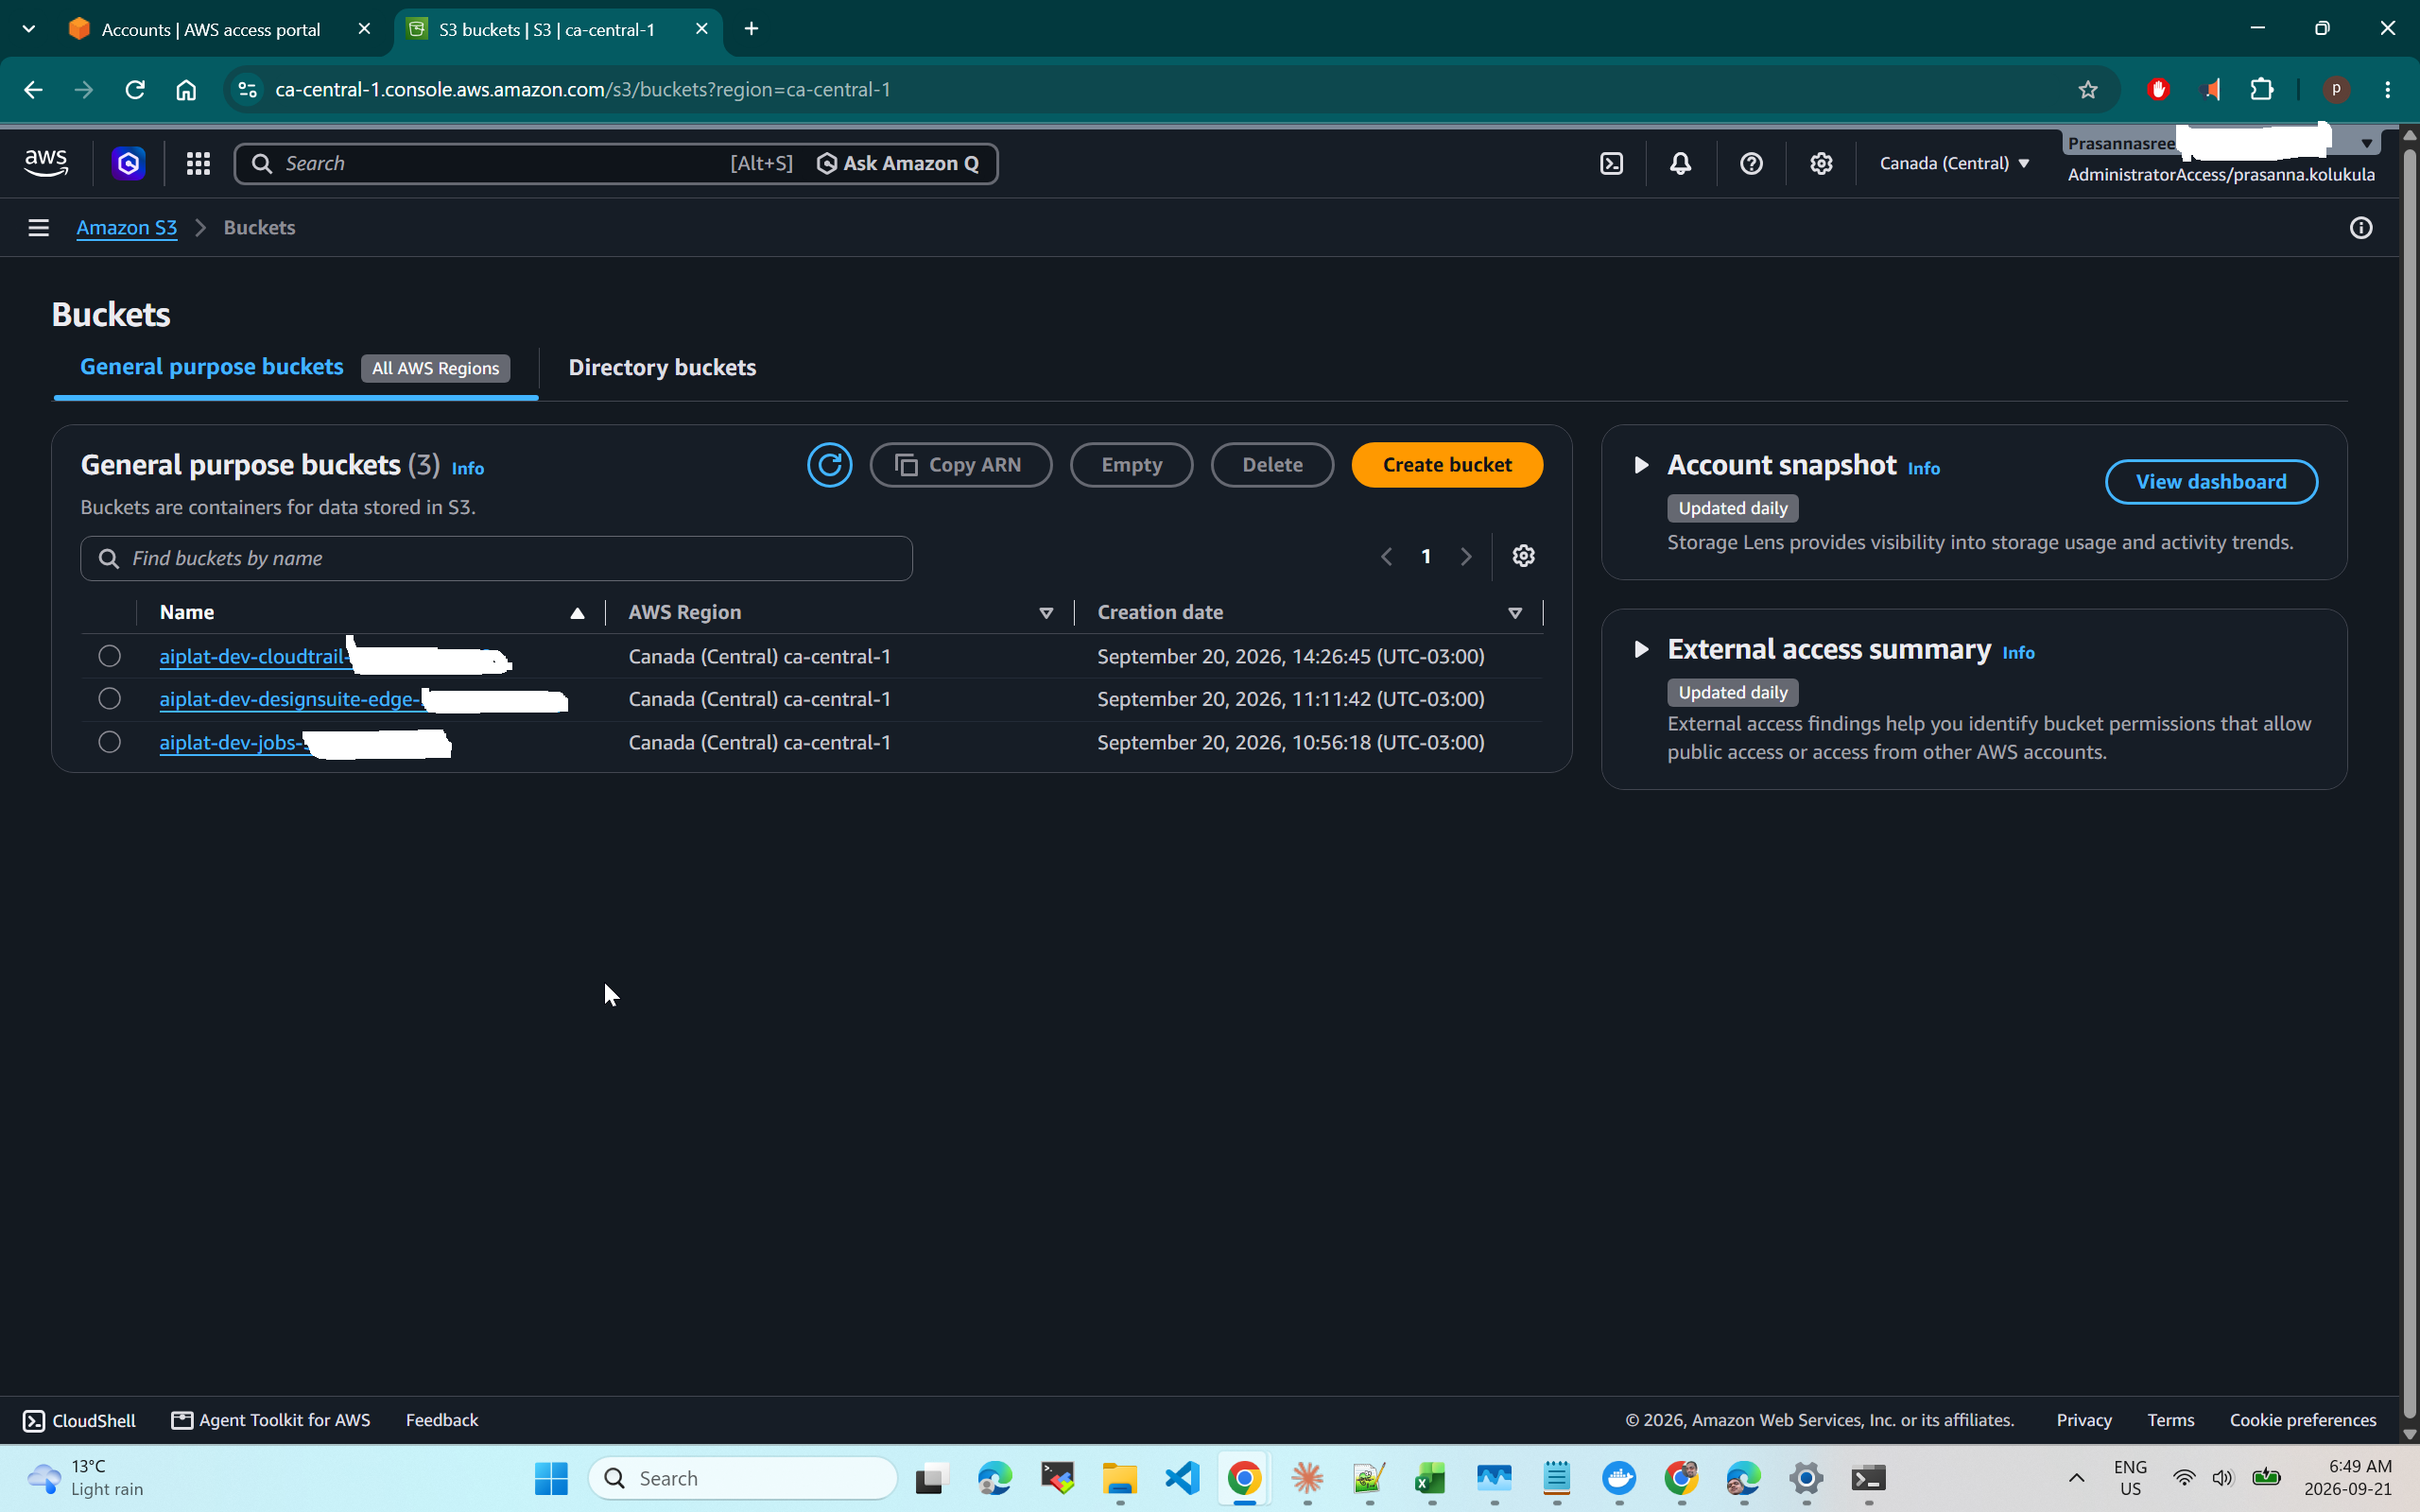The height and width of the screenshot is (1512, 2420).
Task: Reload the browser page
Action: (135, 90)
